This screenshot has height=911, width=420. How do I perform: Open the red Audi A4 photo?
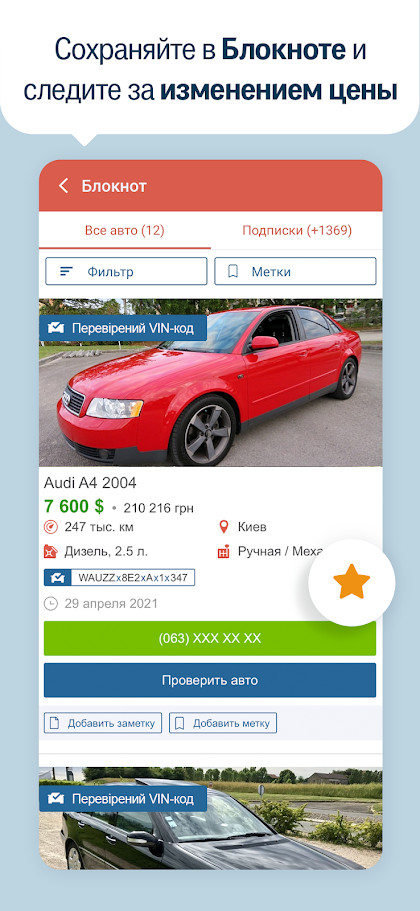click(210, 382)
